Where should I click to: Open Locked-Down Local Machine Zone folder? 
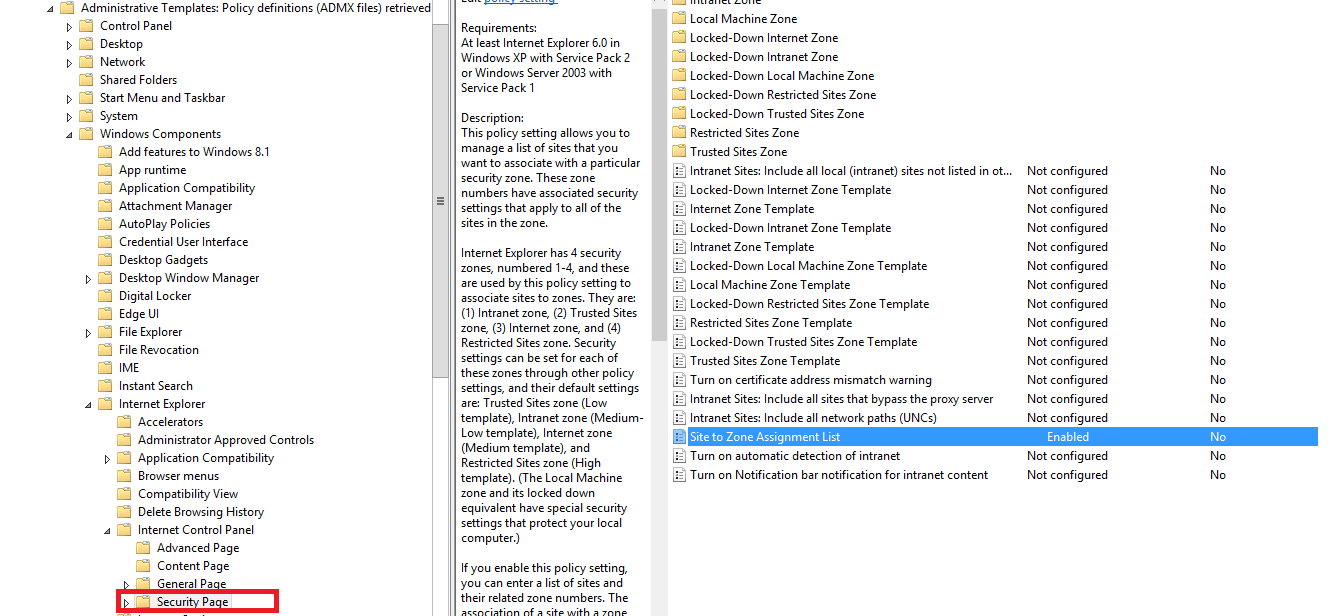pyautogui.click(x=781, y=76)
